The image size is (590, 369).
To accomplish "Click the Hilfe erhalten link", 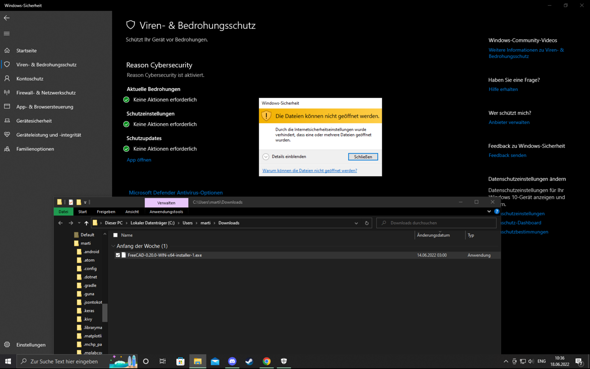I will point(503,89).
